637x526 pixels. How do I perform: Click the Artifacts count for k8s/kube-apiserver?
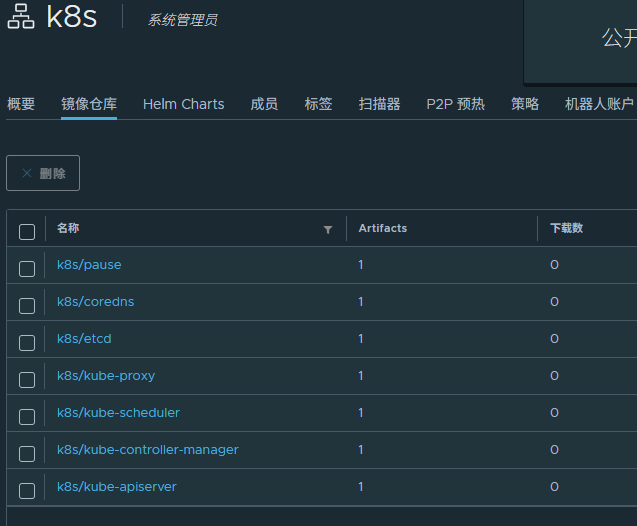pyautogui.click(x=361, y=487)
